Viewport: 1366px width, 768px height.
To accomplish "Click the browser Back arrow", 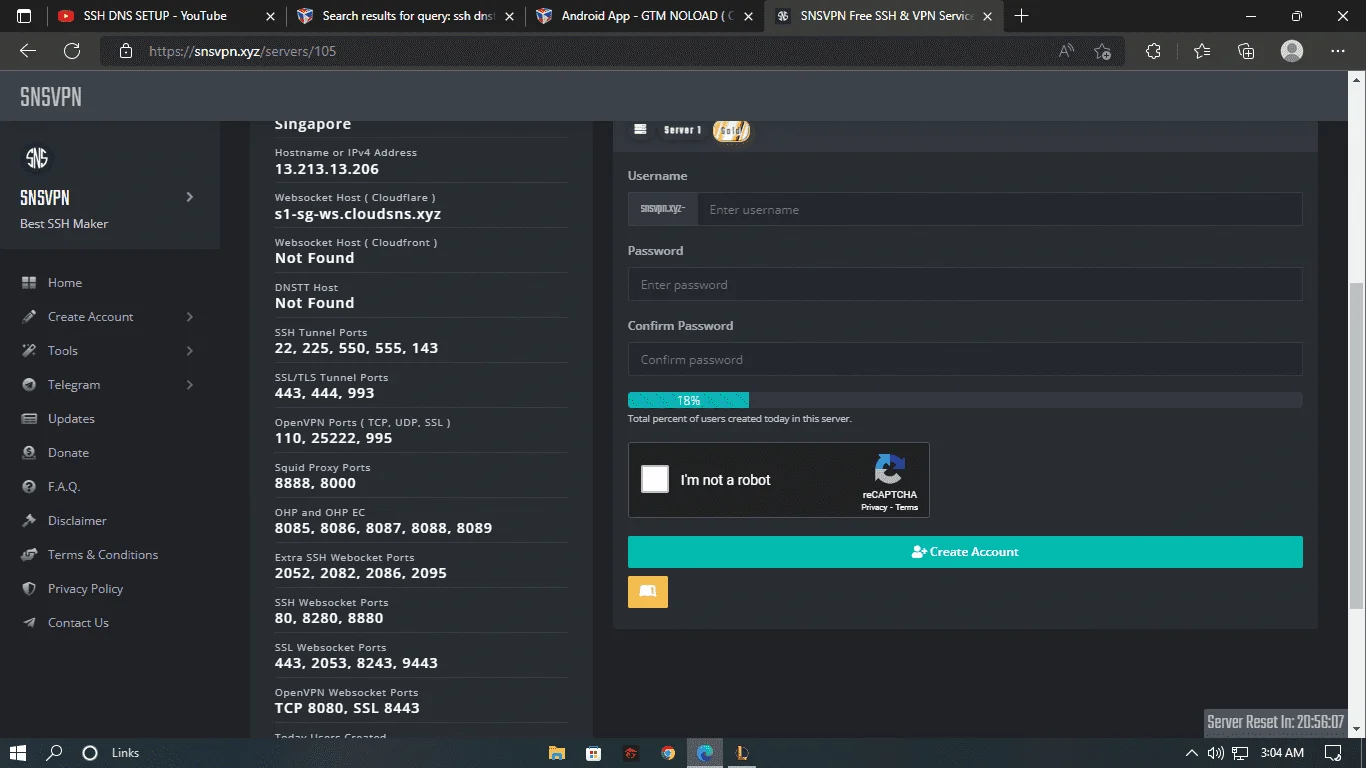I will click(28, 51).
